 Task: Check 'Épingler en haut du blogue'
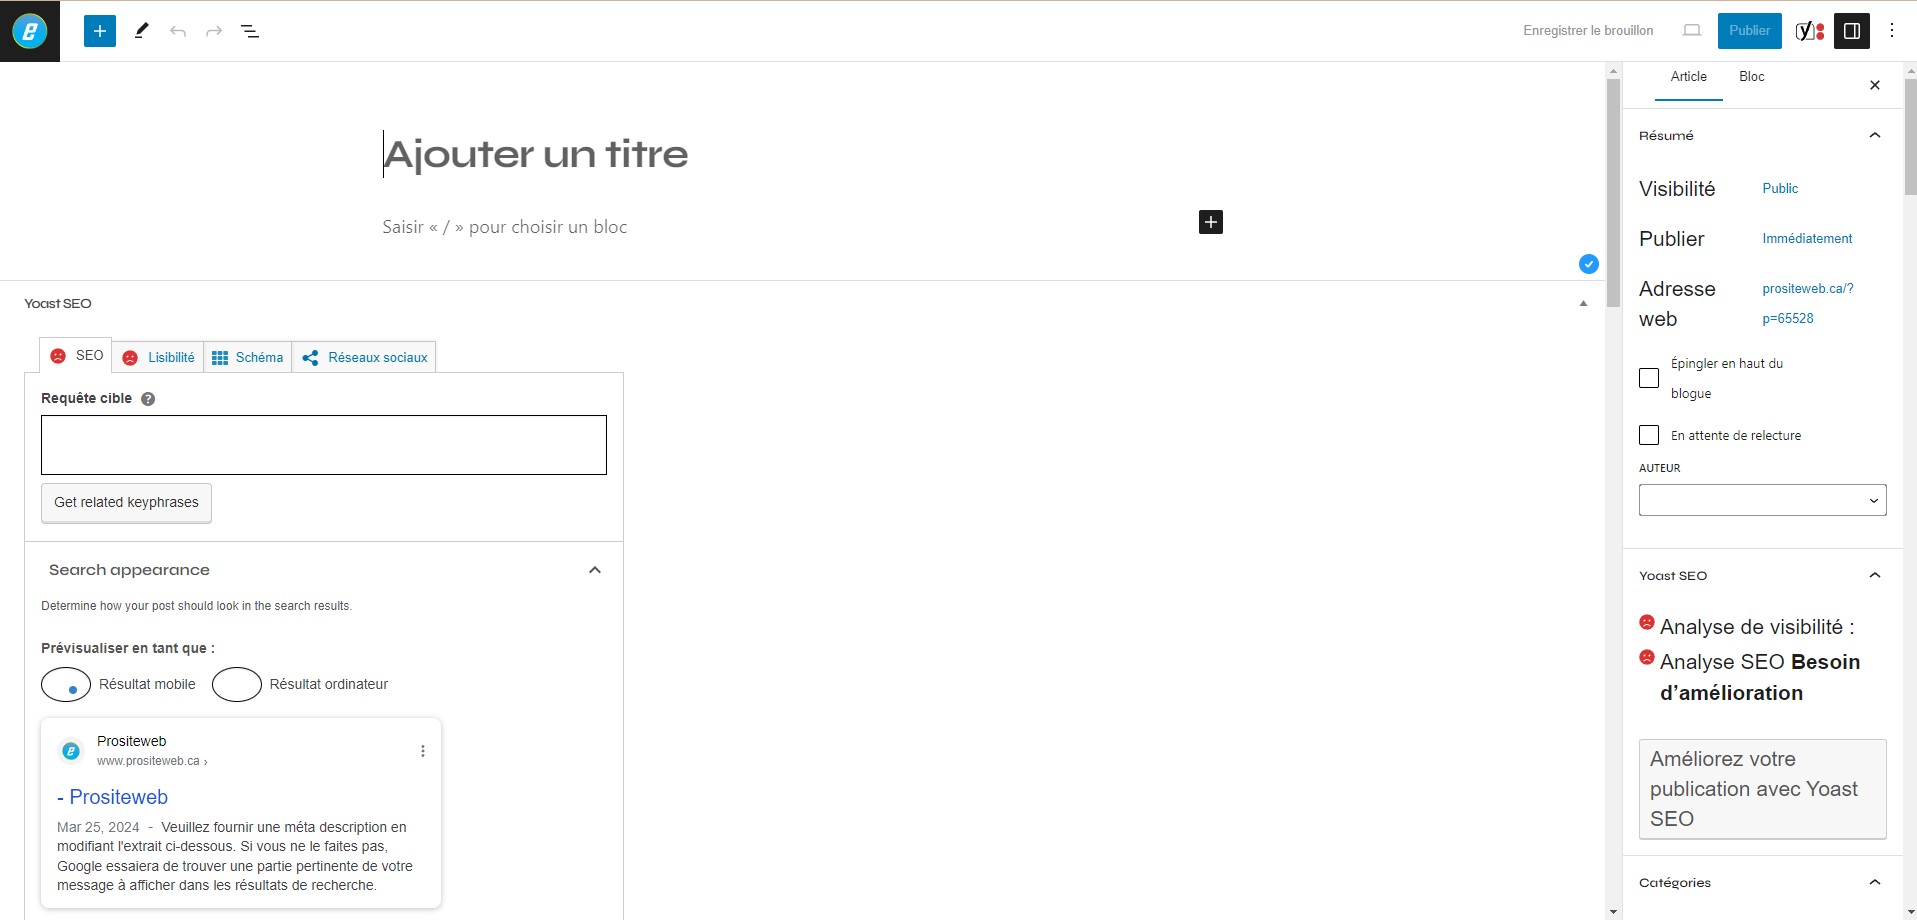[x=1649, y=378]
